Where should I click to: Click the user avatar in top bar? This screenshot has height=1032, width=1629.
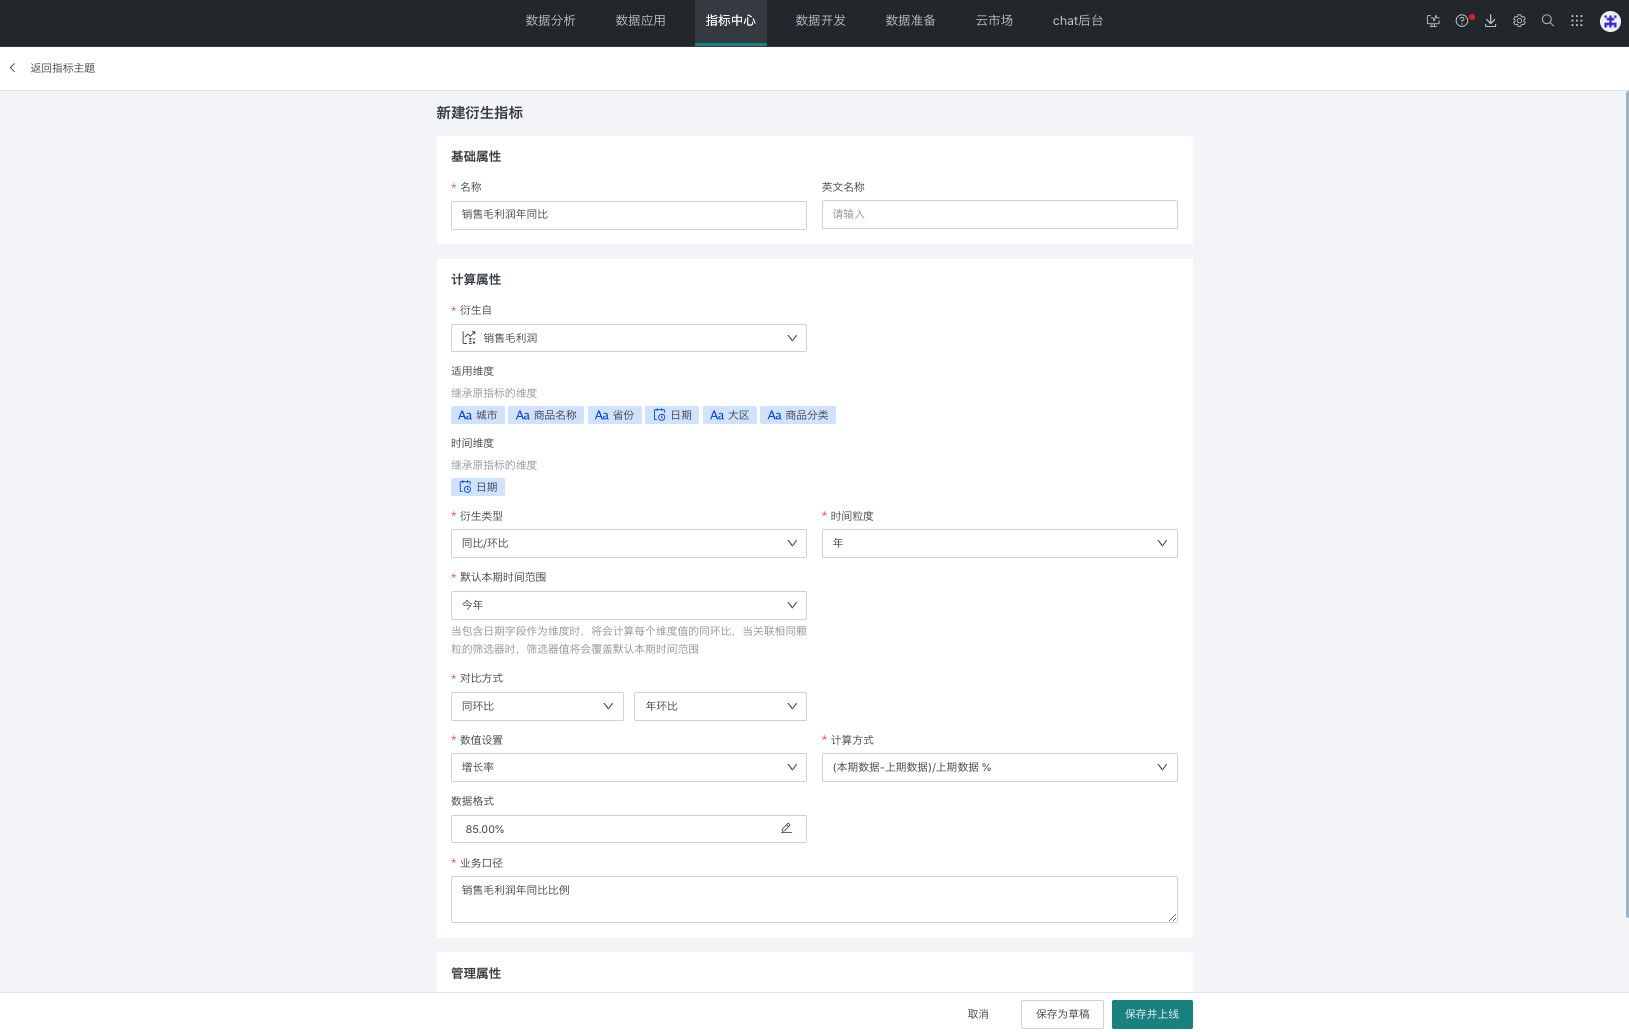pos(1610,21)
